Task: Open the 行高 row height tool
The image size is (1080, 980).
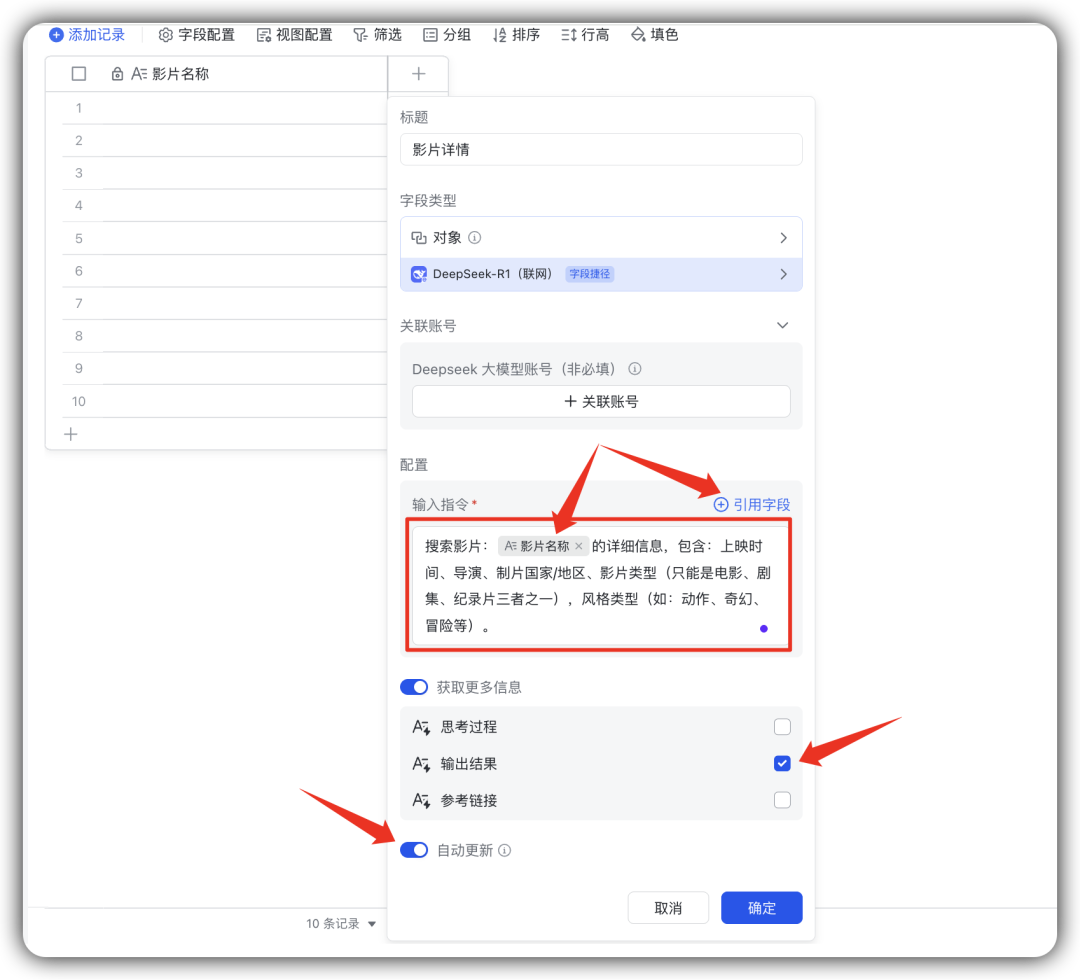Action: pyautogui.click(x=585, y=34)
